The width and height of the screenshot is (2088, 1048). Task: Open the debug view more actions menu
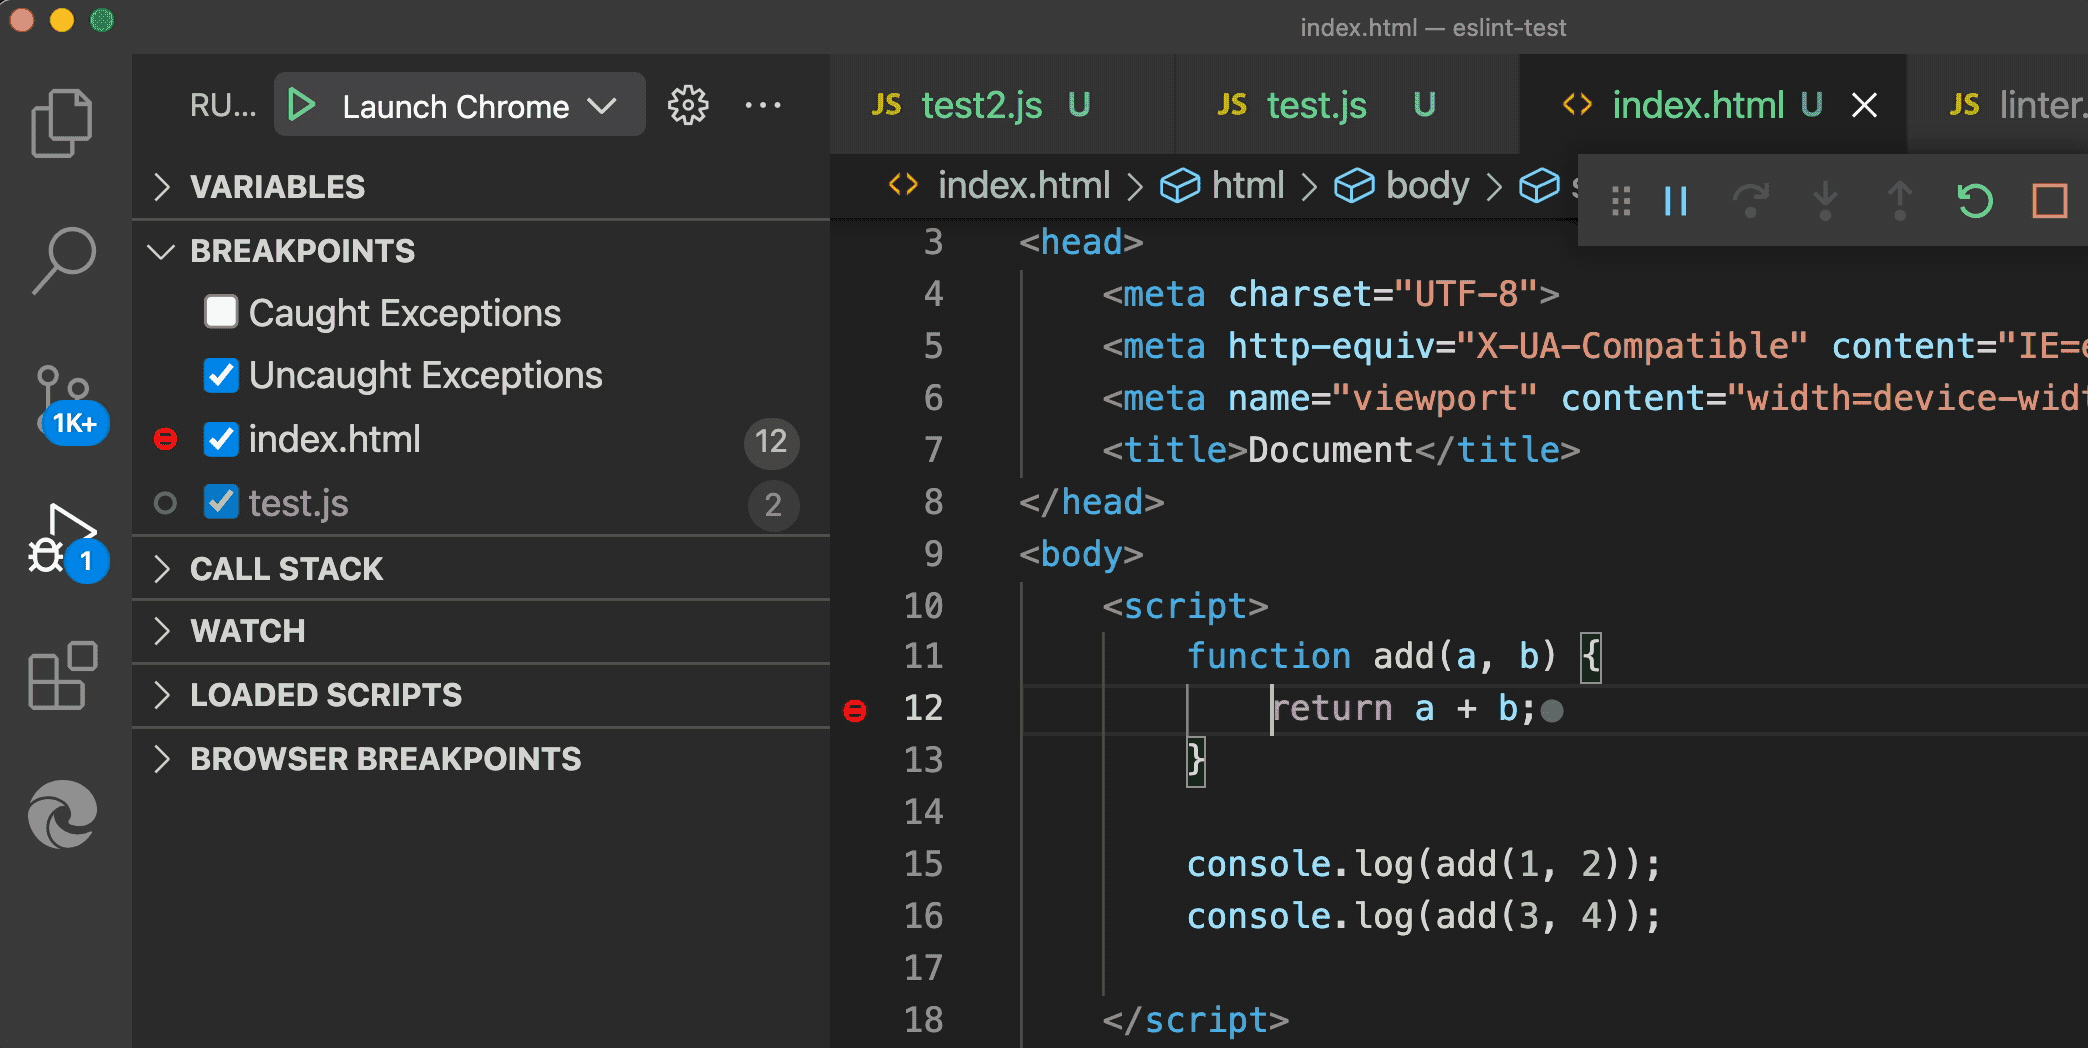pyautogui.click(x=763, y=105)
